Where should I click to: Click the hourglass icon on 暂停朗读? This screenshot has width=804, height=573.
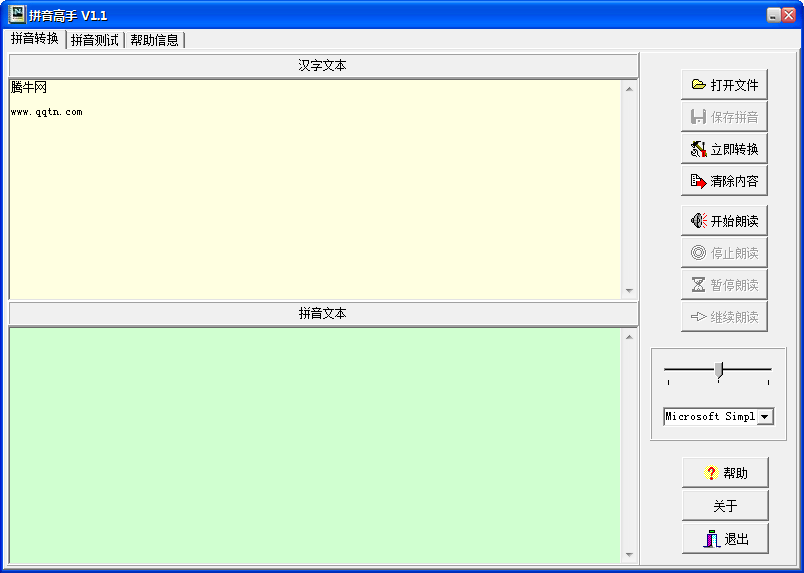pos(698,285)
